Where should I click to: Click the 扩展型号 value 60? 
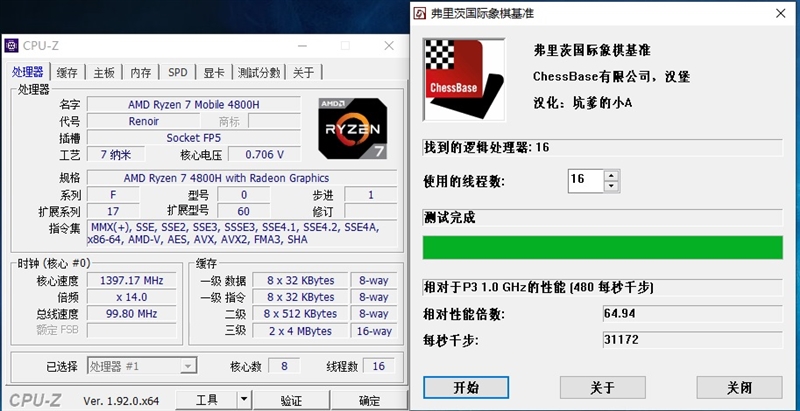coord(243,211)
